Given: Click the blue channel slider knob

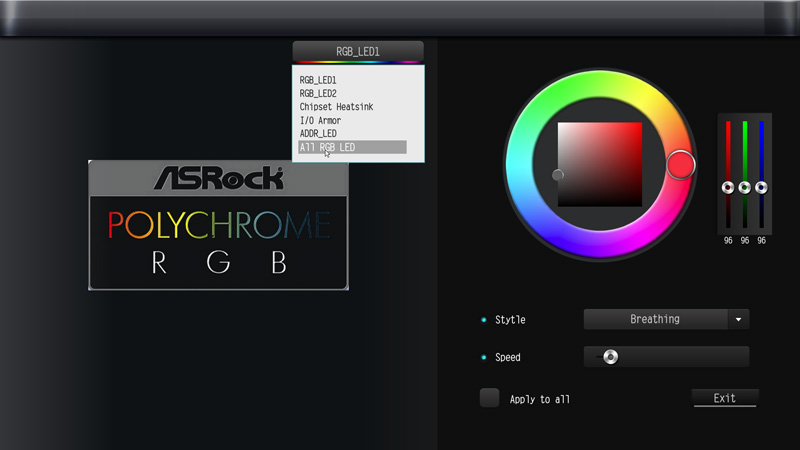Looking at the screenshot, I should pyautogui.click(x=761, y=187).
